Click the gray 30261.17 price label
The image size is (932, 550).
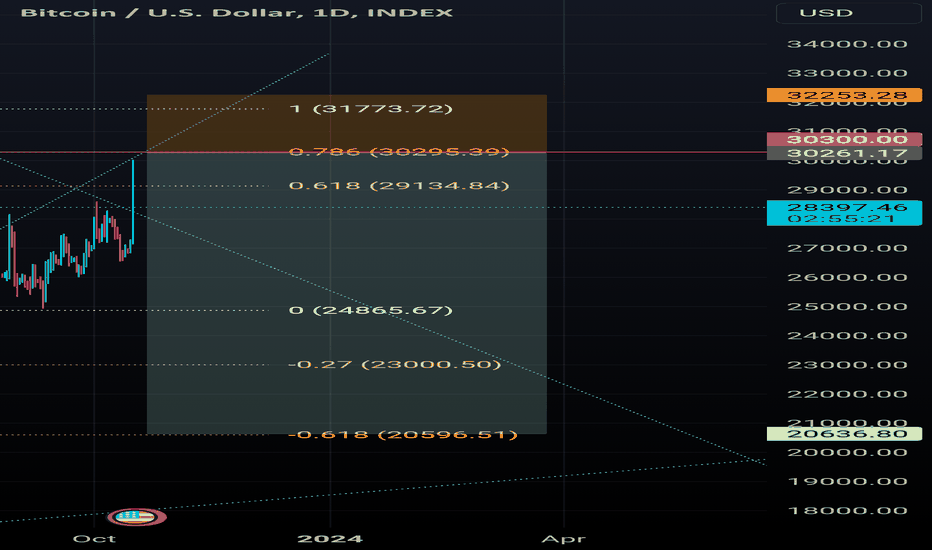point(845,153)
